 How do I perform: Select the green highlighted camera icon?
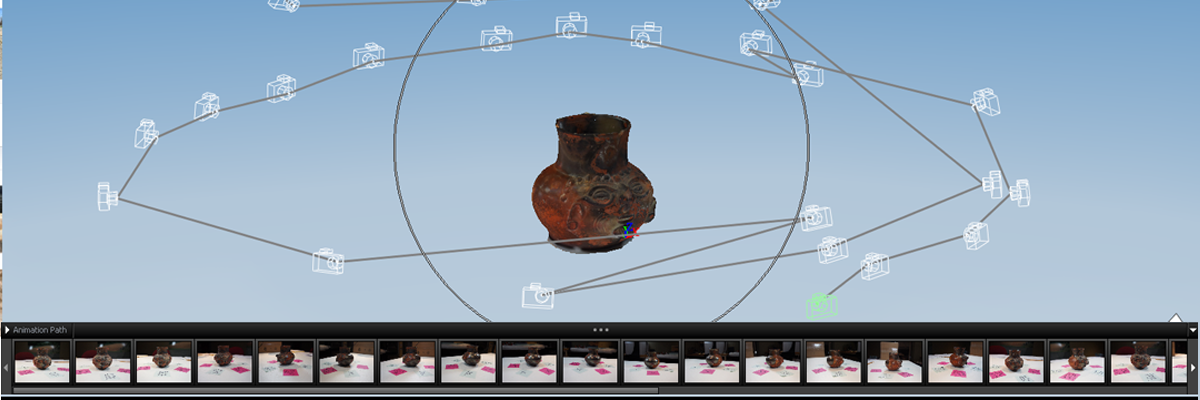tap(820, 306)
